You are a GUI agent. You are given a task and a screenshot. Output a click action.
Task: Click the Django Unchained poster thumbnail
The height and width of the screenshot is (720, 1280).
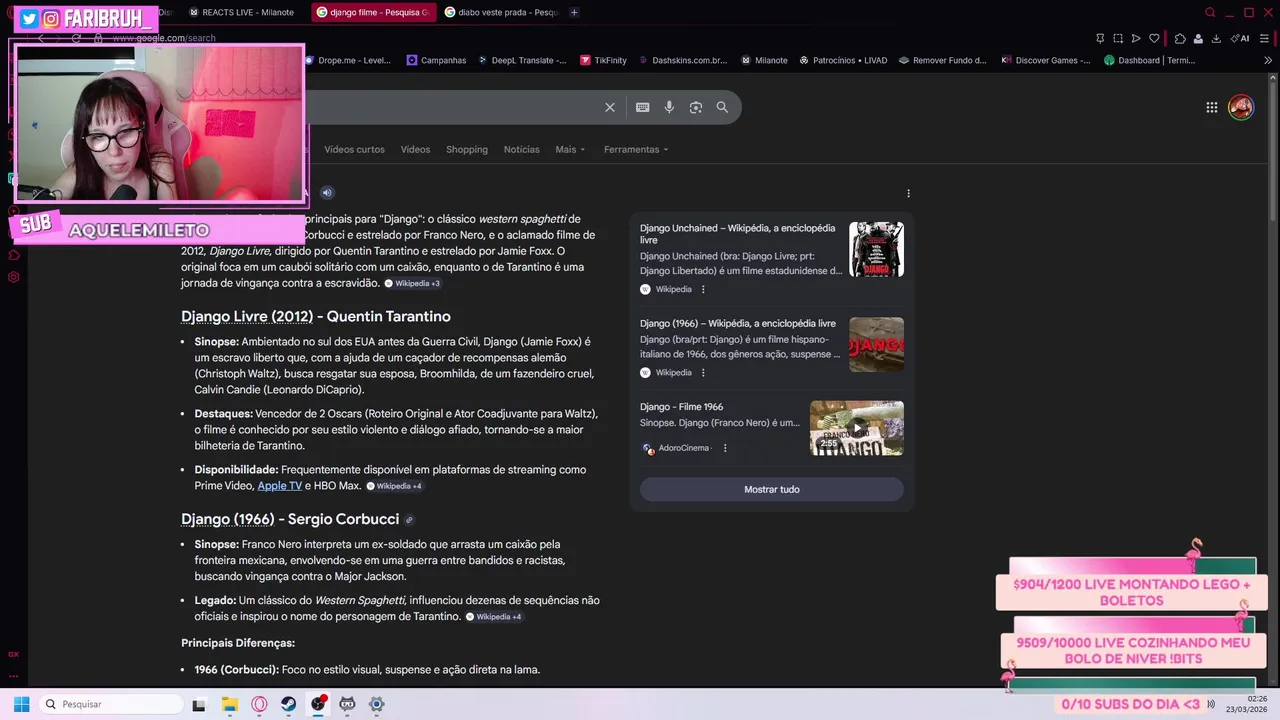coord(876,249)
